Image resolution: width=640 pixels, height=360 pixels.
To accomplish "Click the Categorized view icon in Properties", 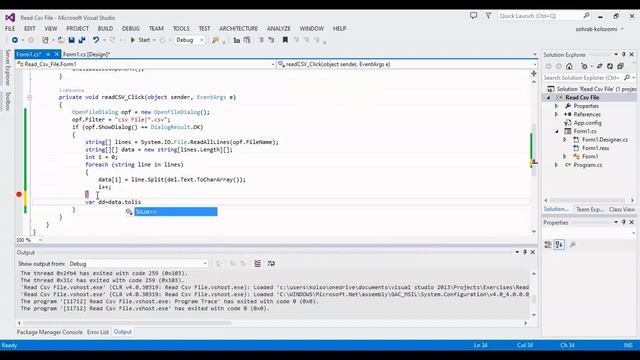I will (x=548, y=244).
